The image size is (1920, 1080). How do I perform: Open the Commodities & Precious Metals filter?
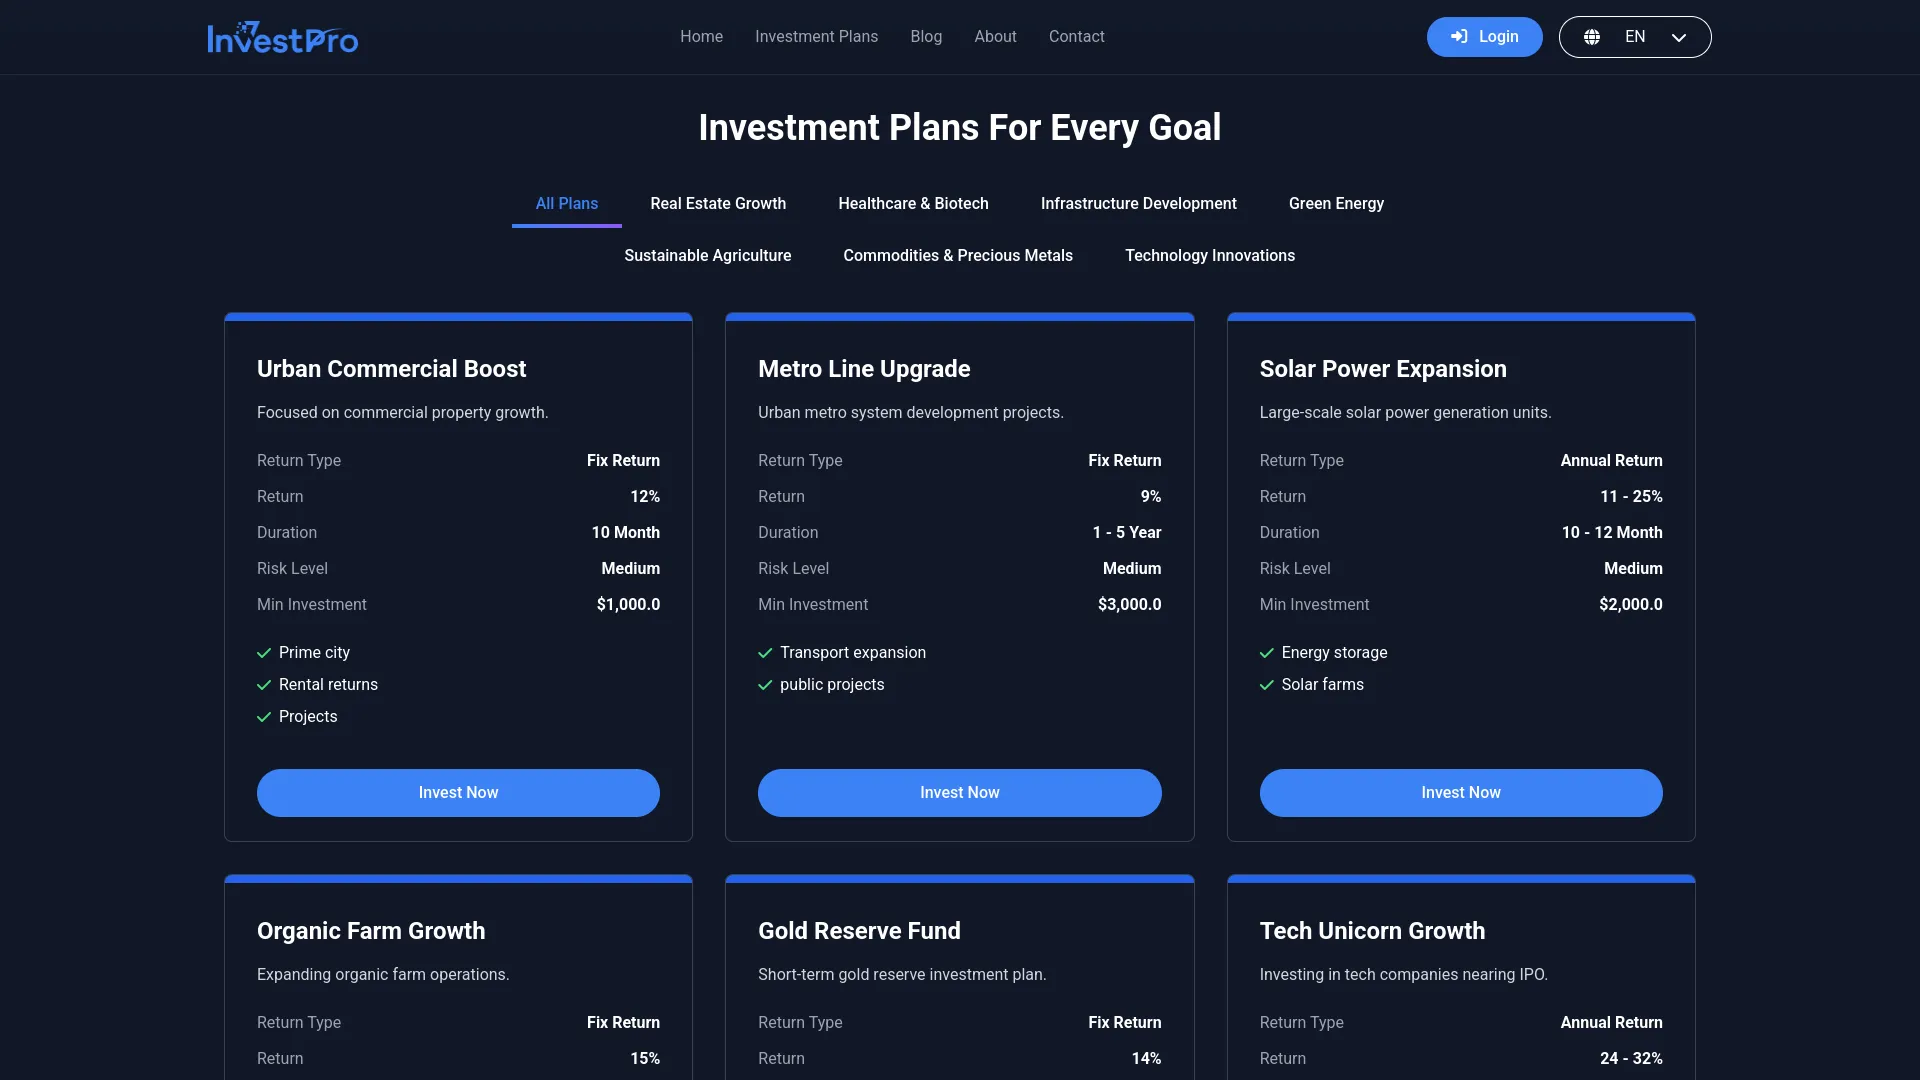(958, 255)
